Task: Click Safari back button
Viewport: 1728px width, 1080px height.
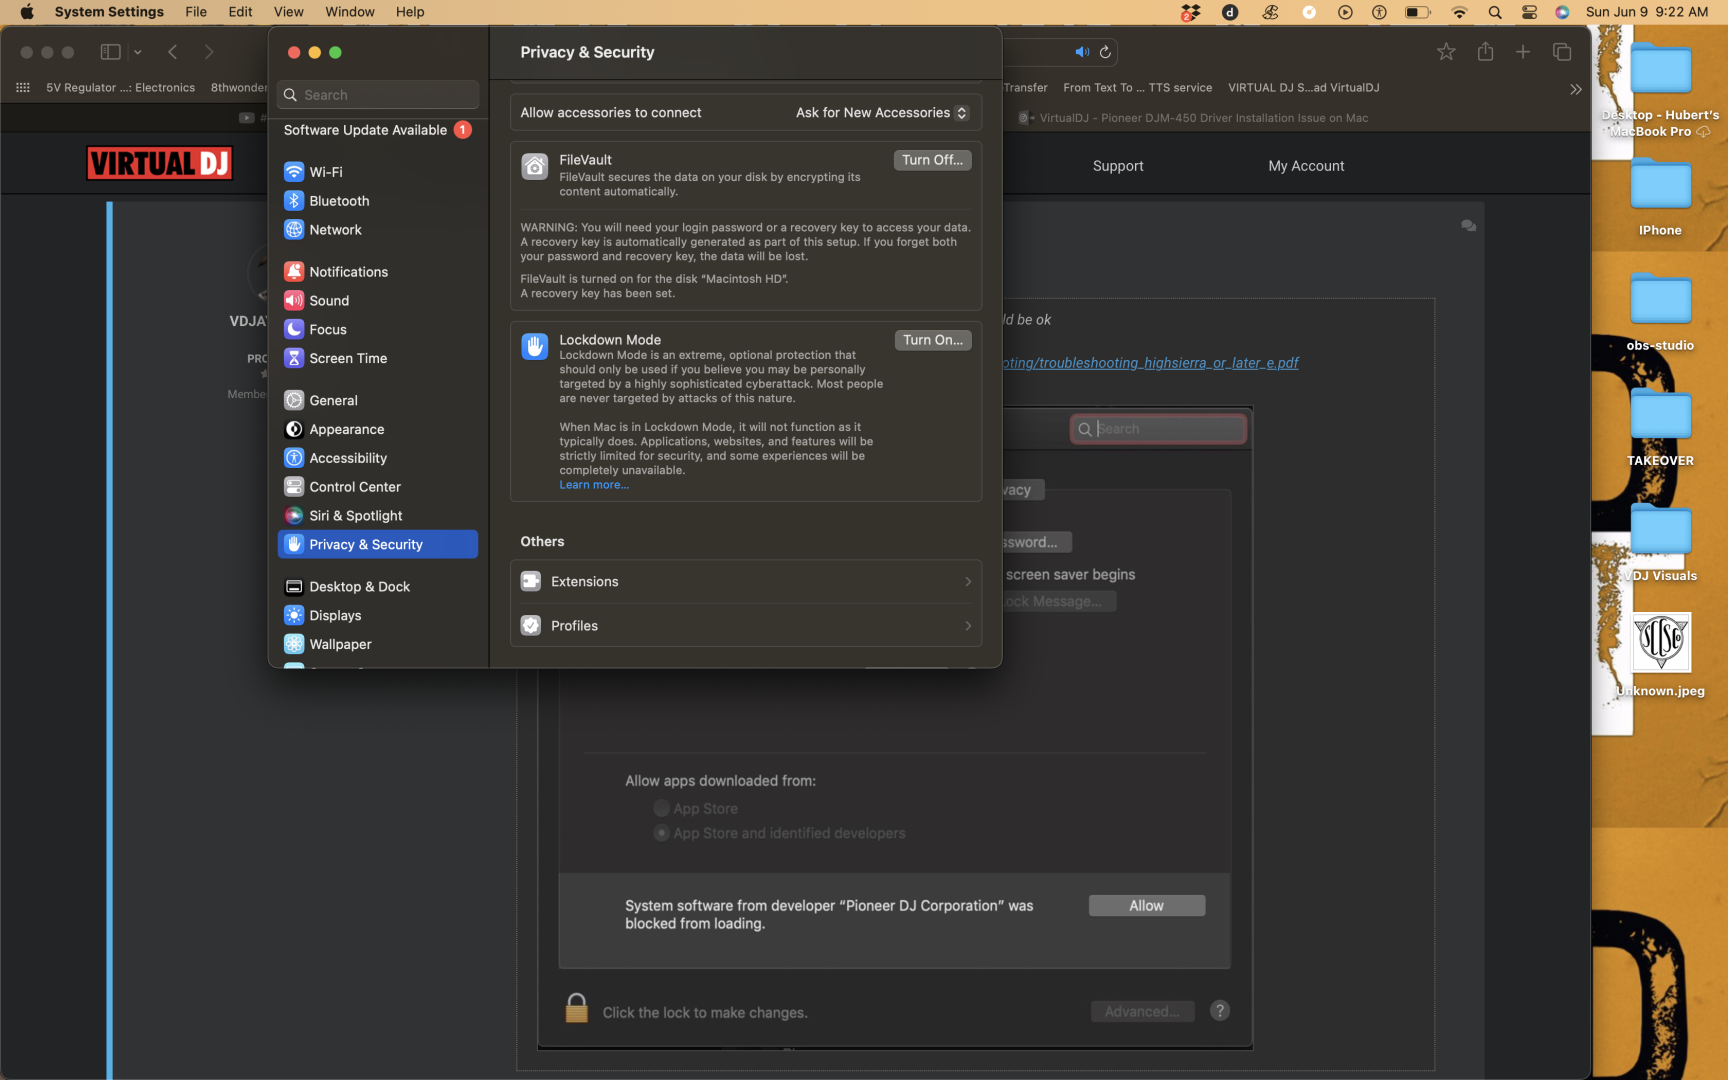Action: (173, 52)
